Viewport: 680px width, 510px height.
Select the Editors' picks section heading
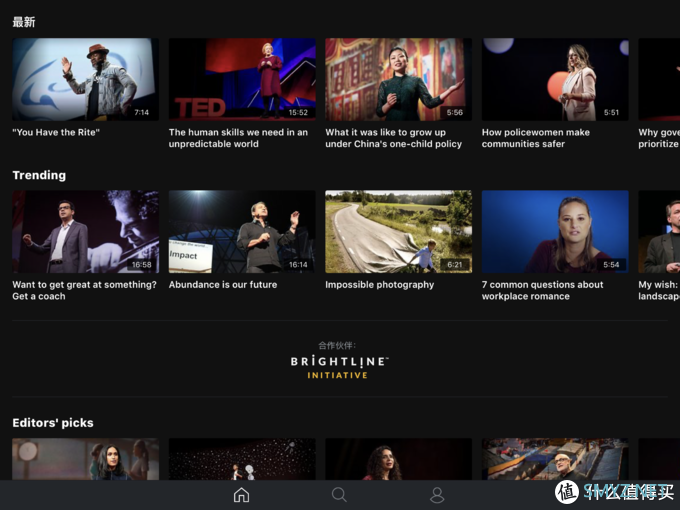53,423
